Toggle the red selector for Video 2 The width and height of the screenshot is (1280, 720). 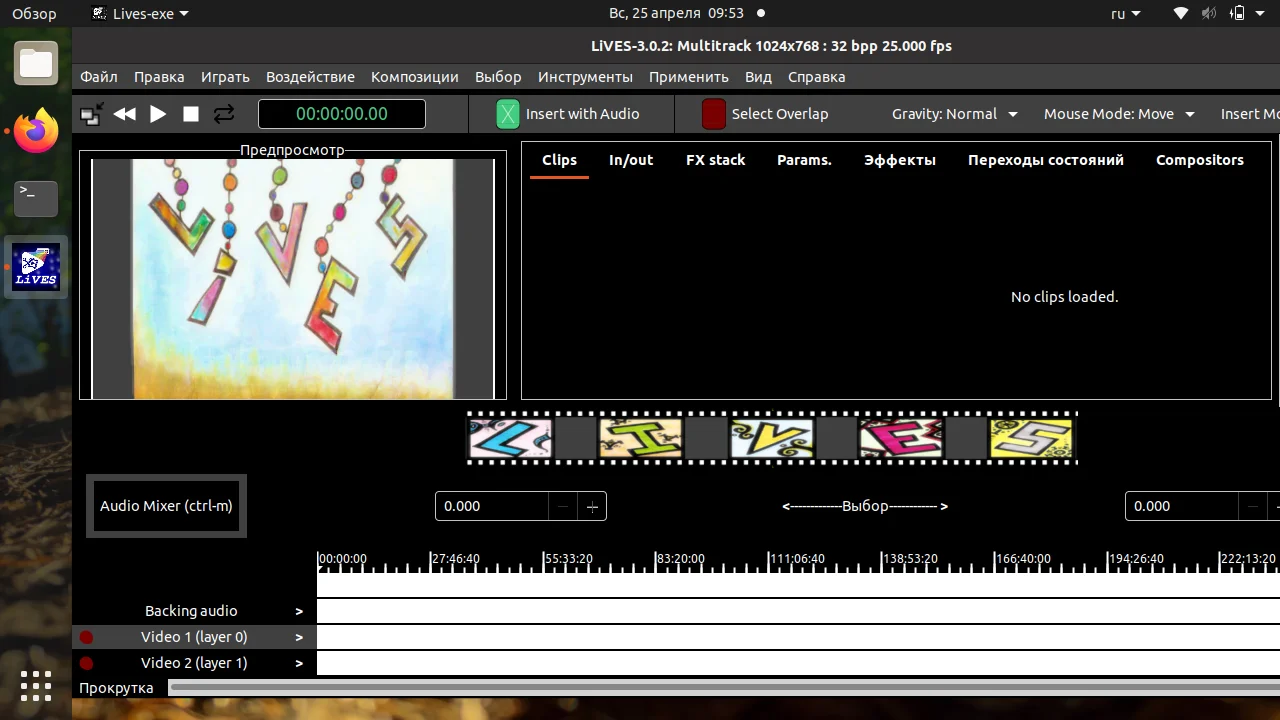tap(86, 663)
